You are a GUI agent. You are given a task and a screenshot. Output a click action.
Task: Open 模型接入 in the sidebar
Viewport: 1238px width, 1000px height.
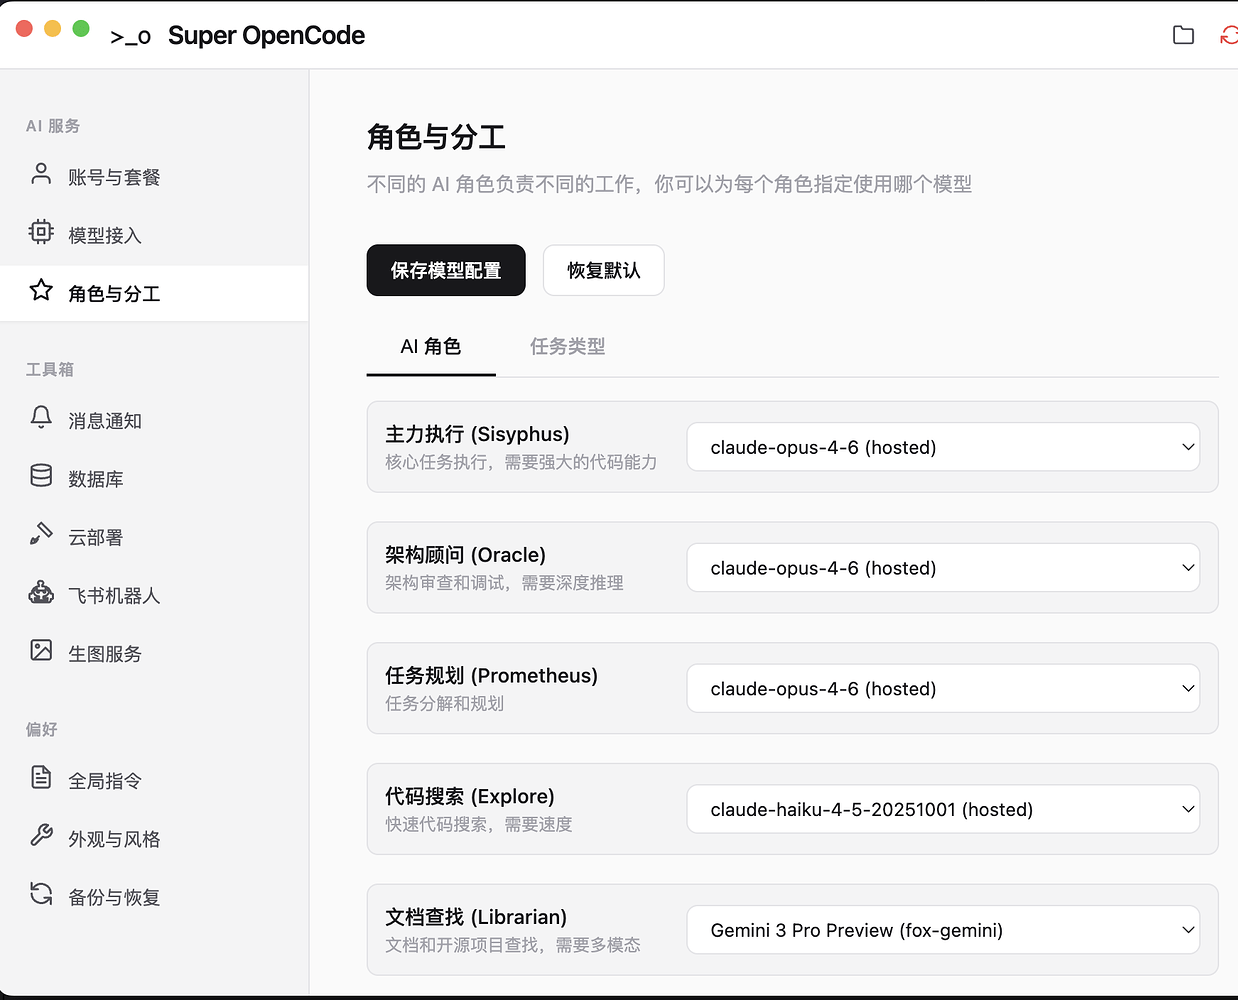pos(154,235)
